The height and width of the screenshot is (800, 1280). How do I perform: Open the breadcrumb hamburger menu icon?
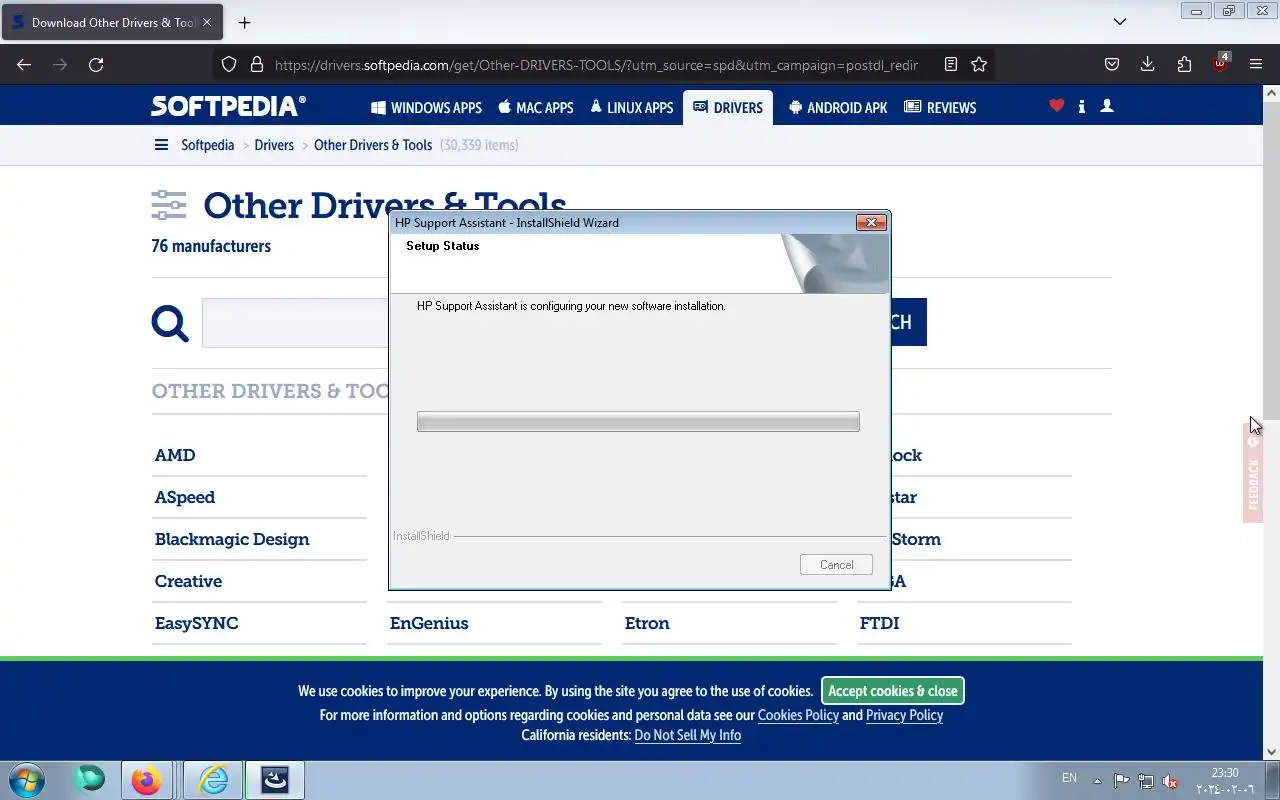pos(161,145)
